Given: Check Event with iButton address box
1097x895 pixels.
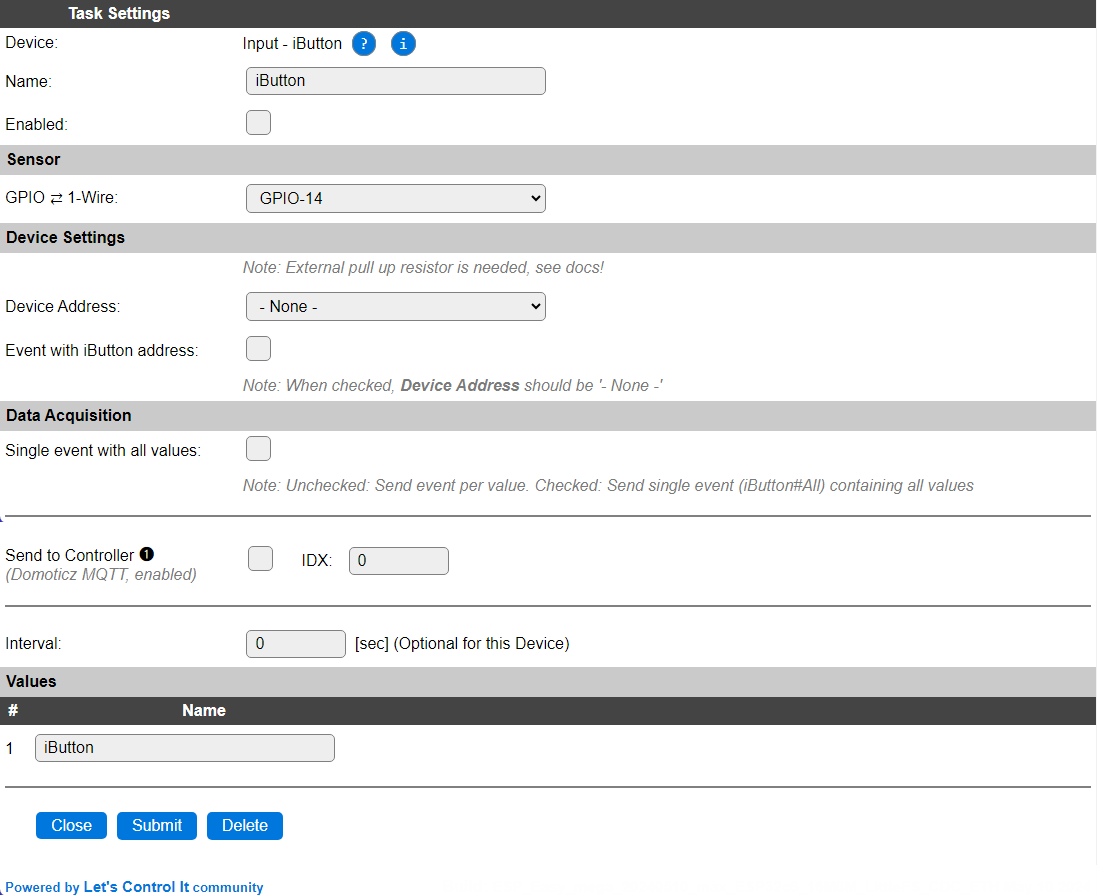Looking at the screenshot, I should [258, 348].
